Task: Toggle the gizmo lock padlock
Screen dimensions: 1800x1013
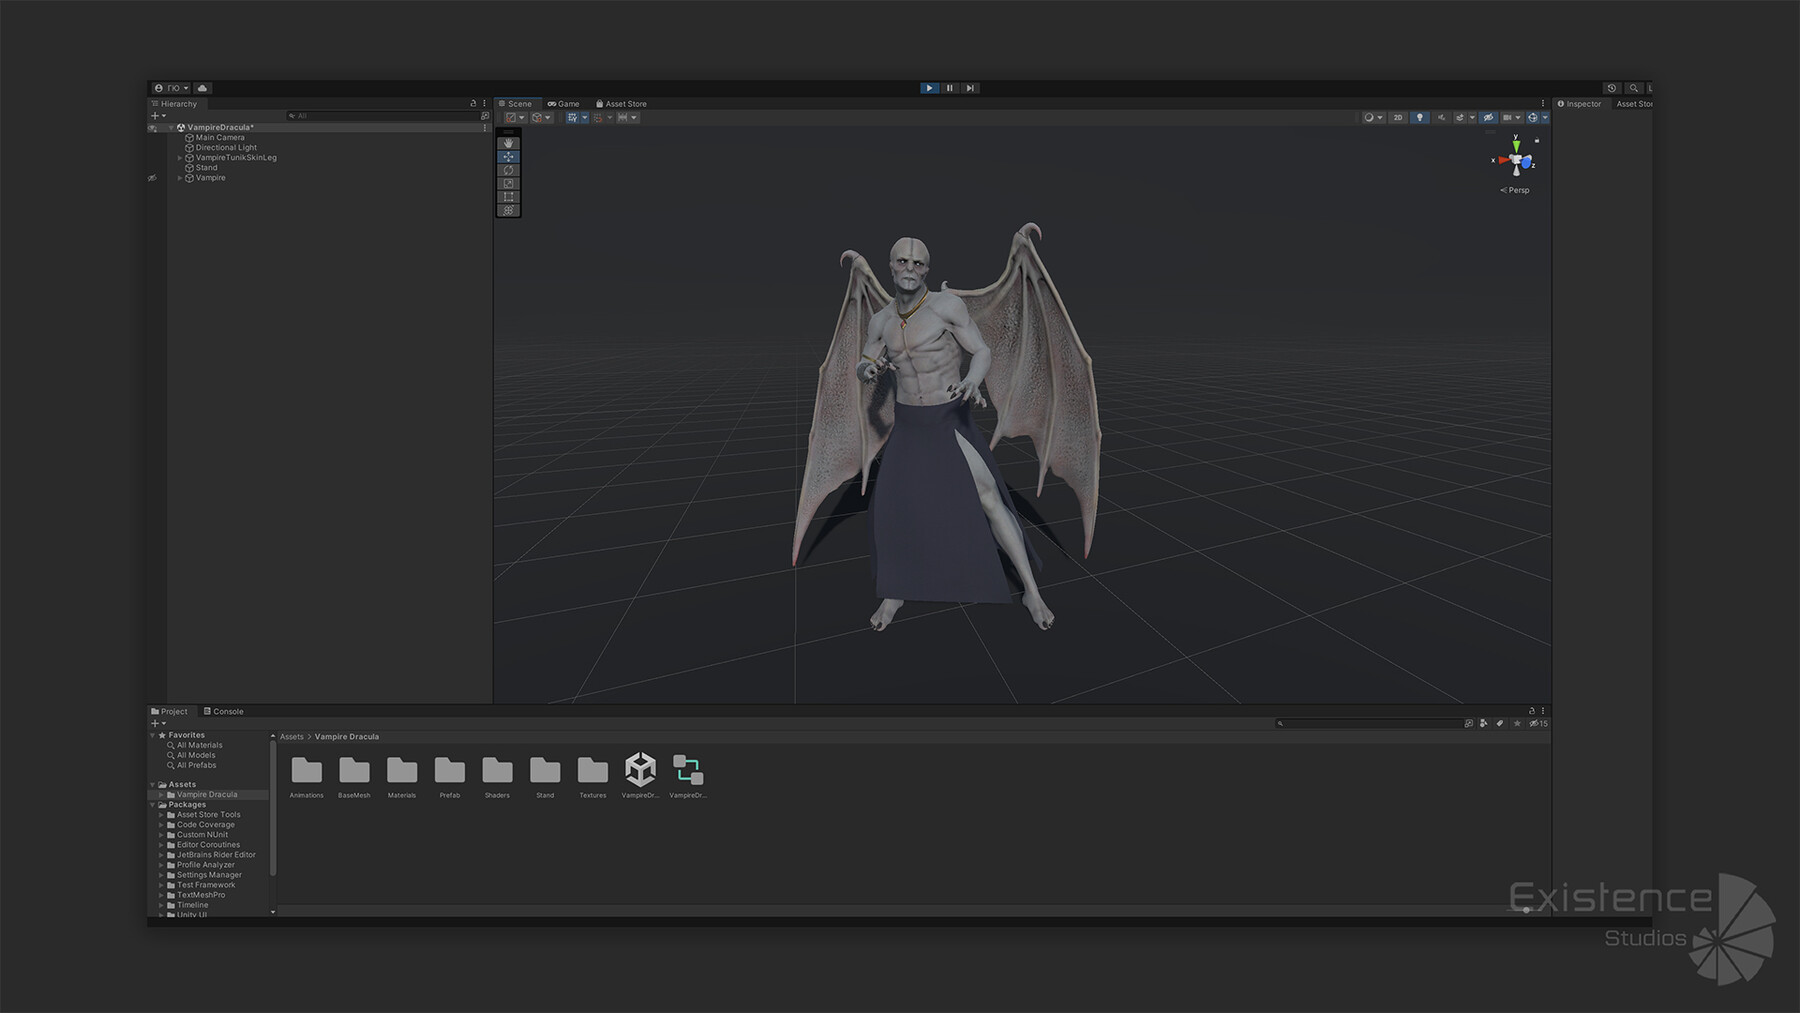Action: 1537,140
